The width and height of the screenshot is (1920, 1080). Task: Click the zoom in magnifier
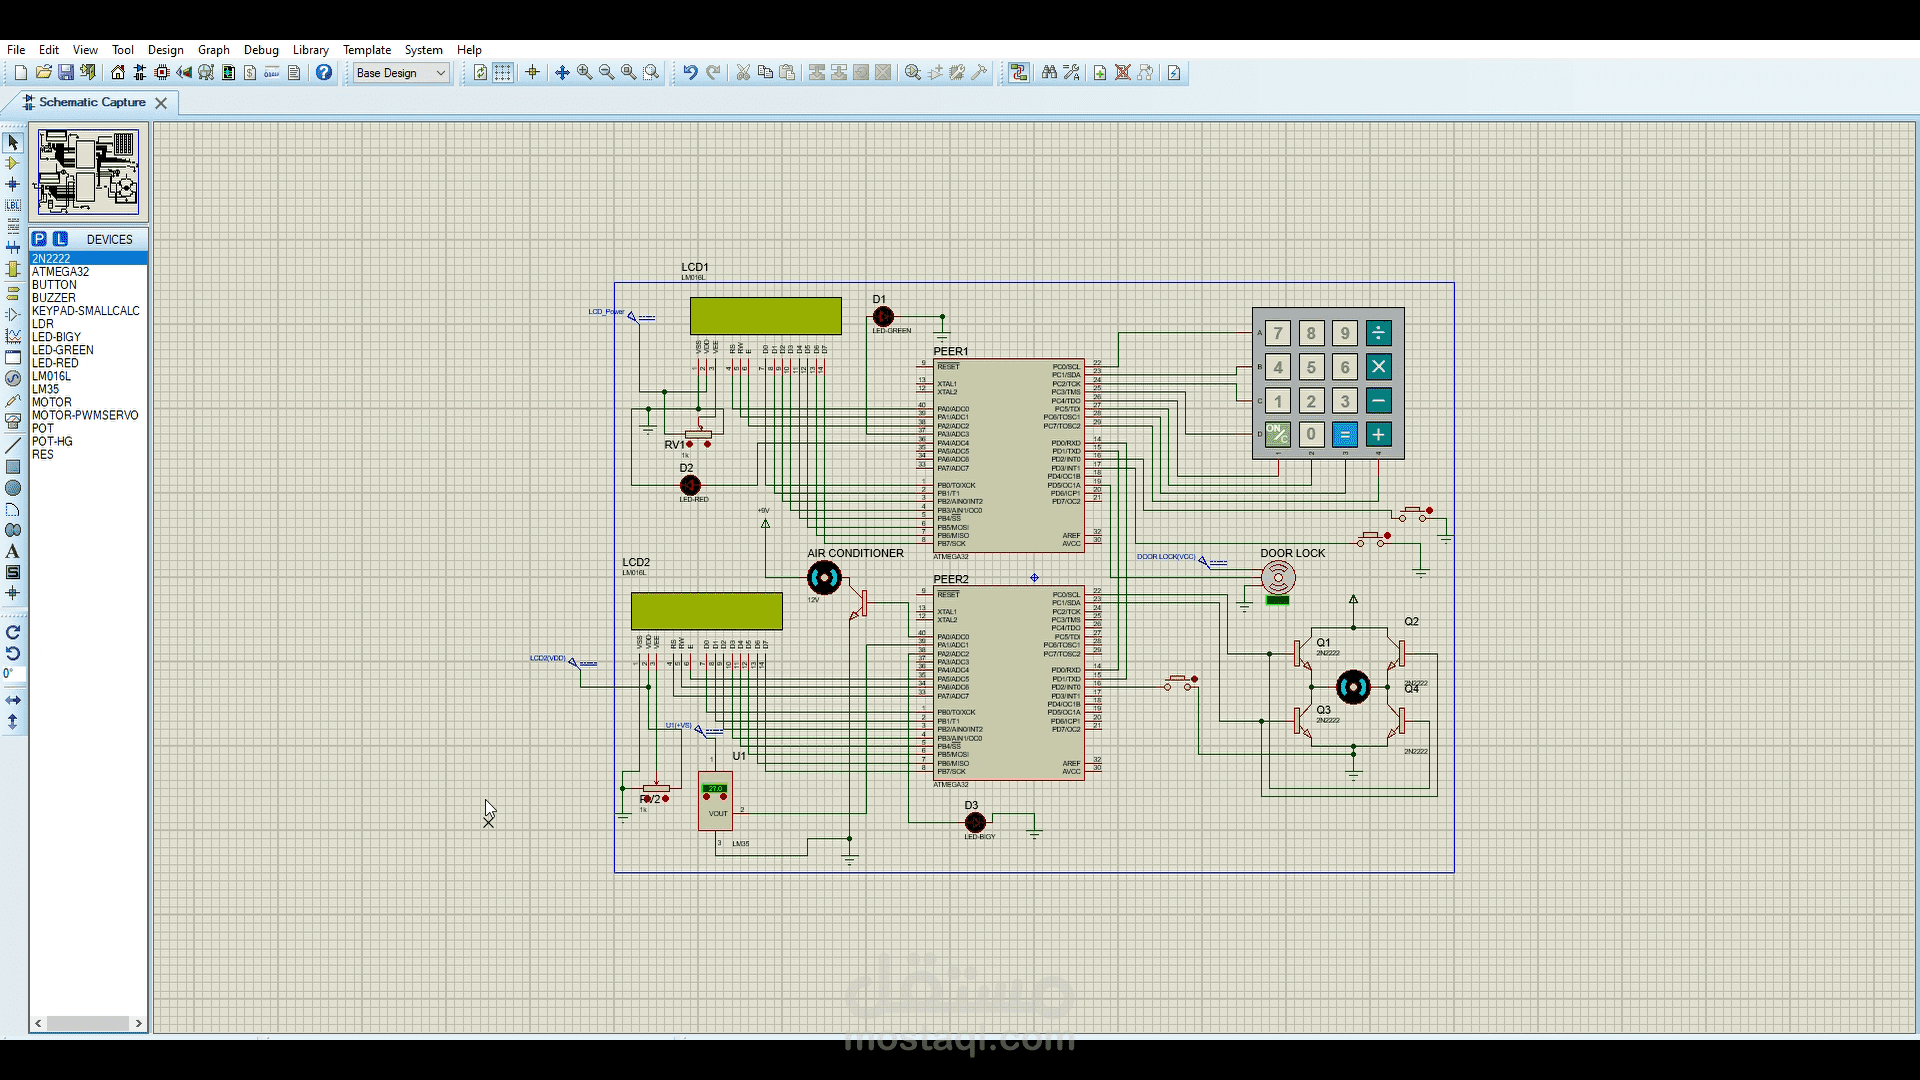pos(584,72)
